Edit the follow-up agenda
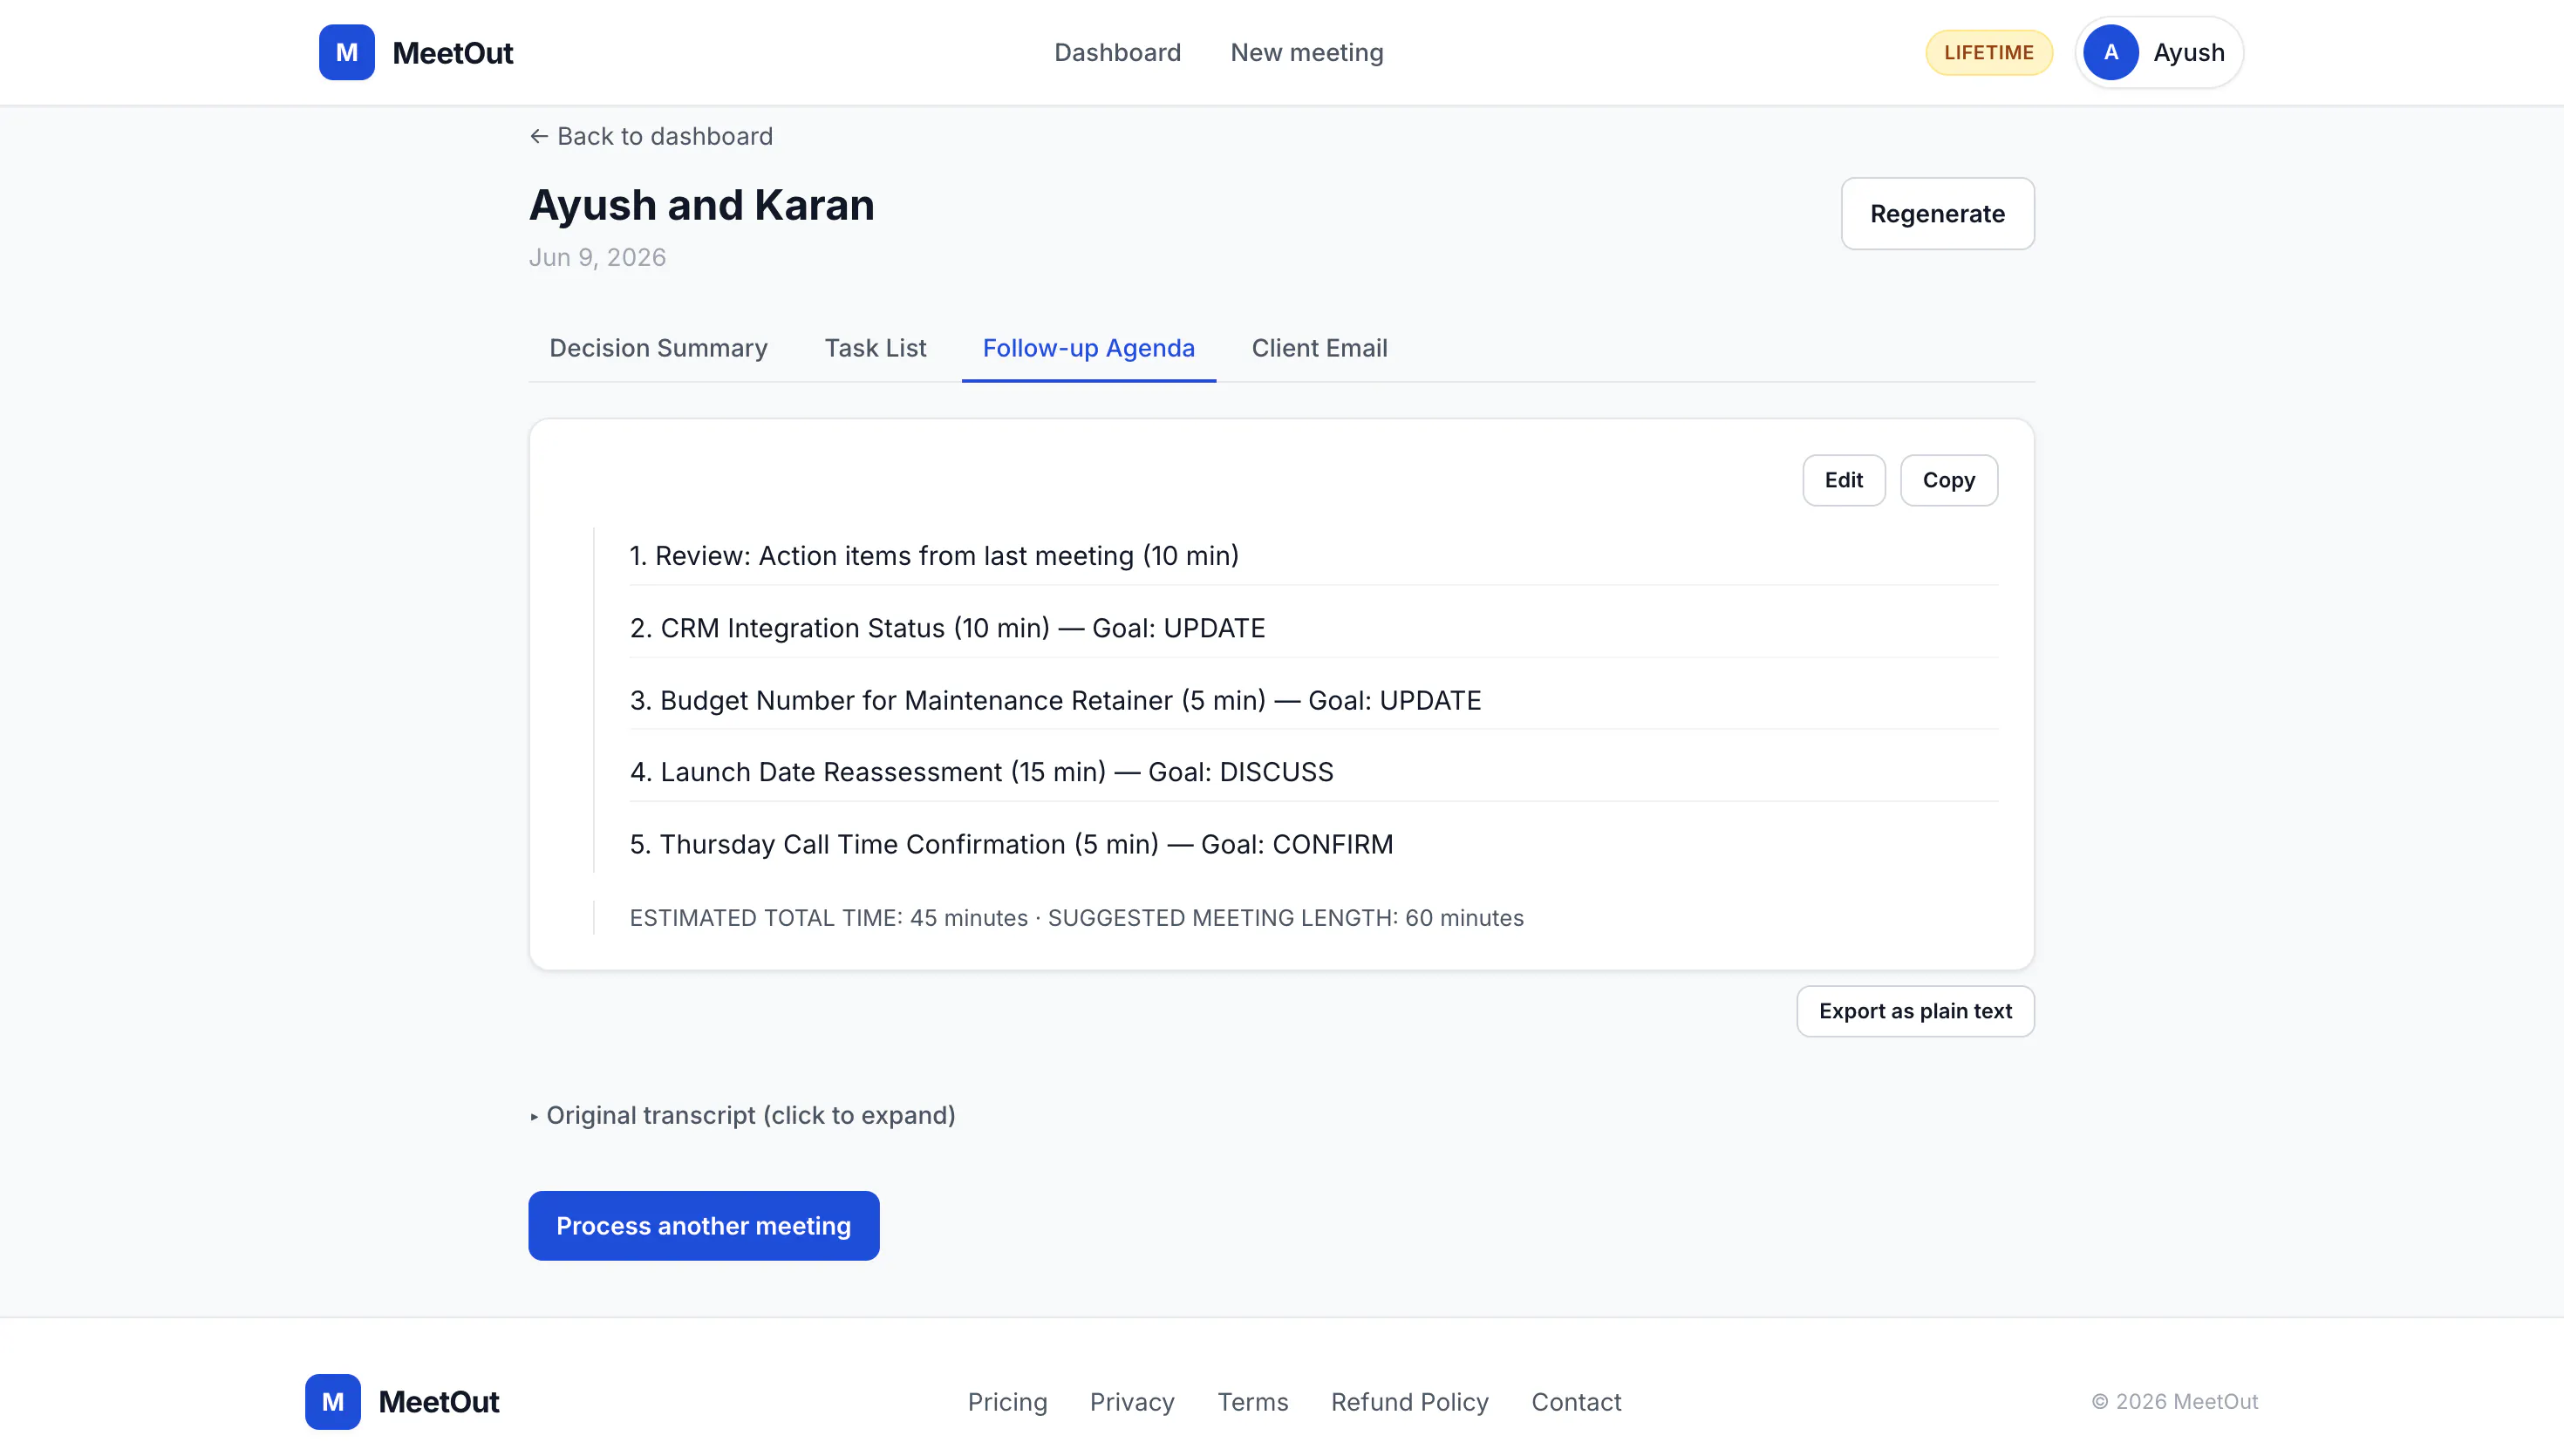 [1843, 480]
